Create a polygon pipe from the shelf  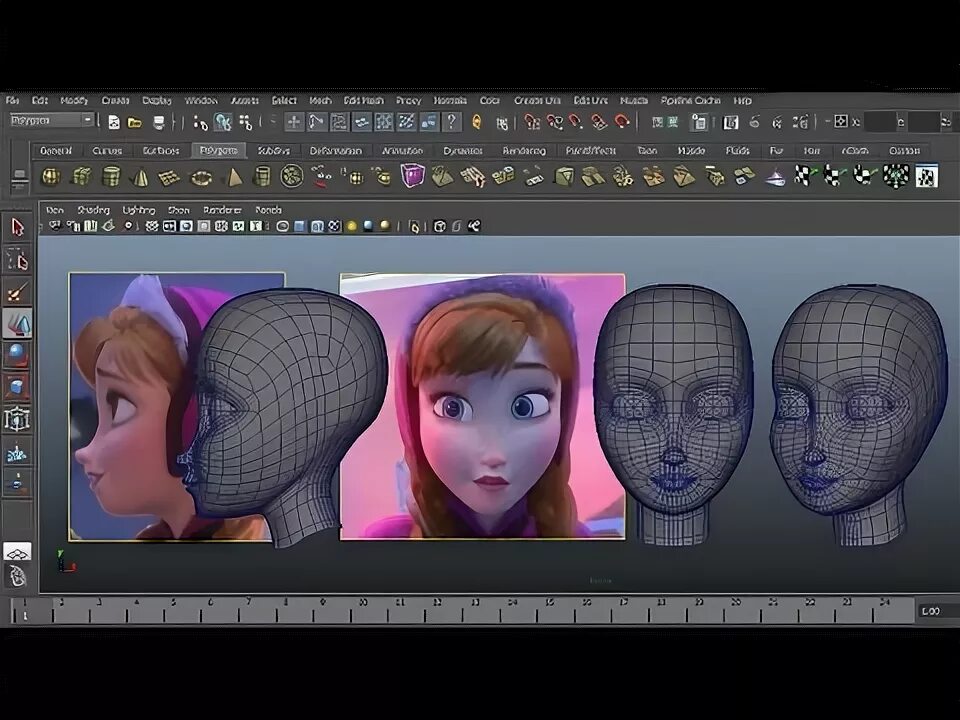click(x=262, y=177)
